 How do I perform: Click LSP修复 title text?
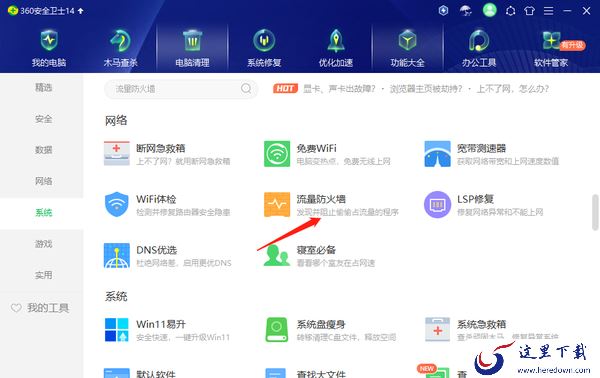[475, 199]
